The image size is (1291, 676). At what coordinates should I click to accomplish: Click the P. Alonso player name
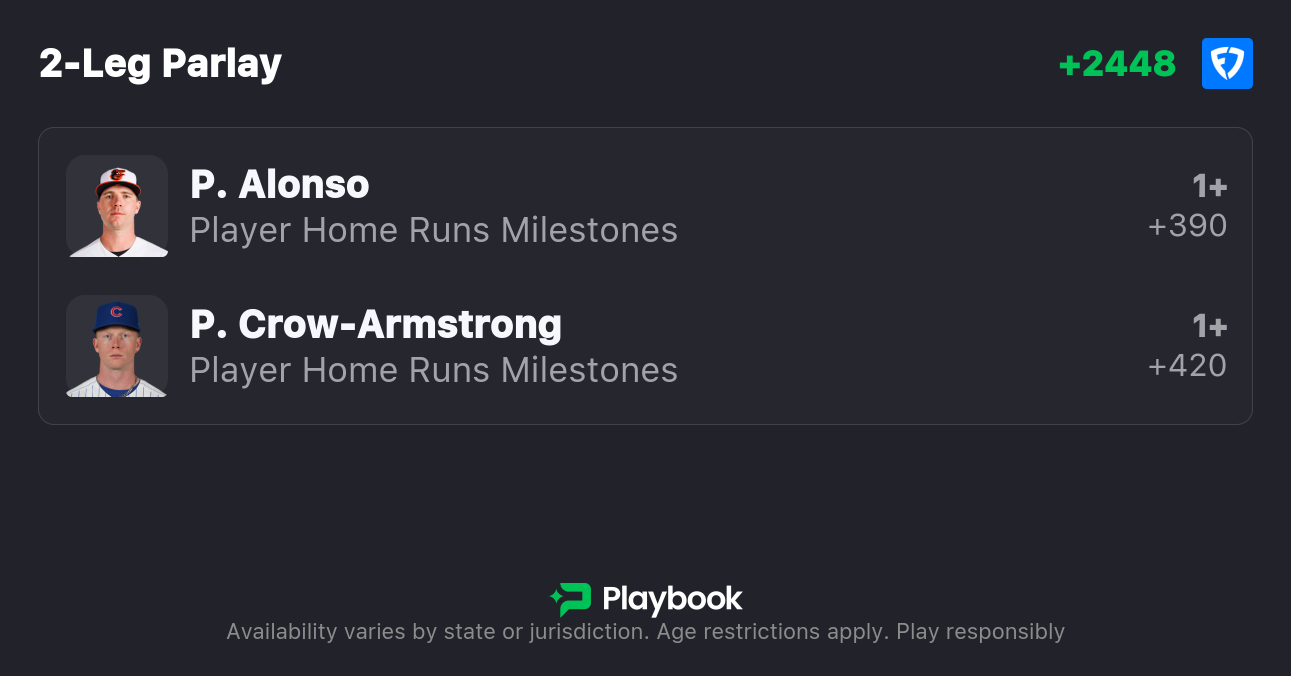[x=280, y=184]
